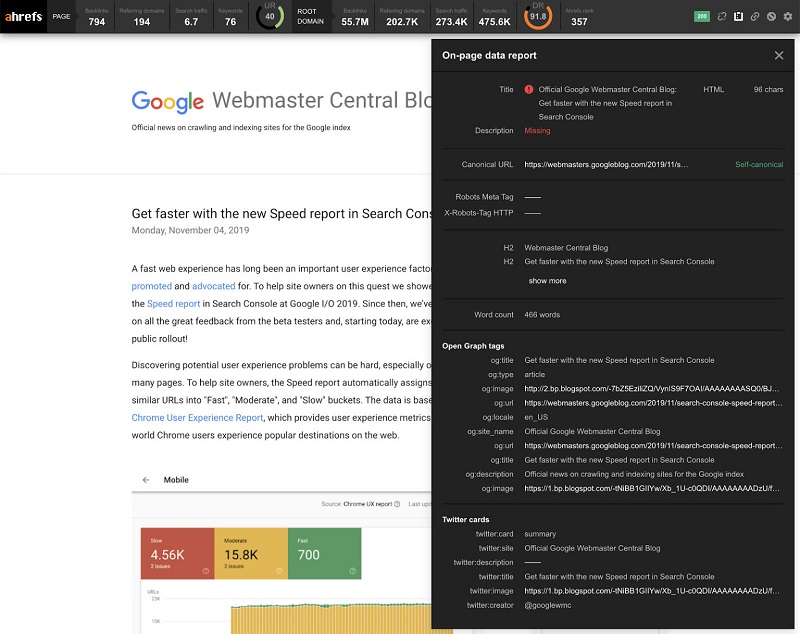Open the broken links checker icon
800x634 pixels.
[721, 16]
